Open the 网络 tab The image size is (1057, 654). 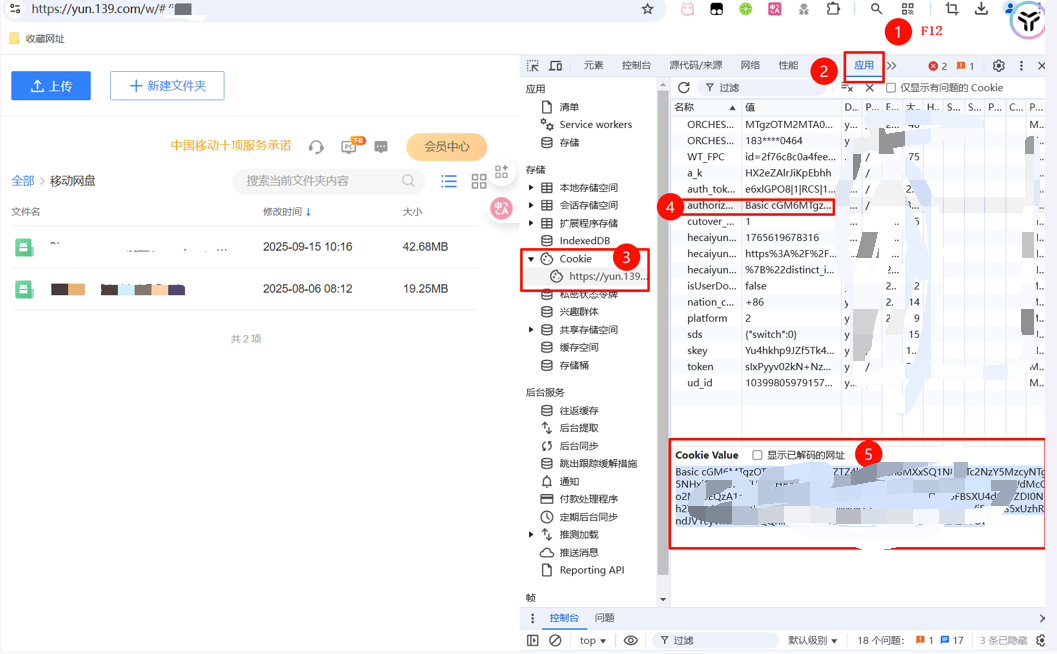pyautogui.click(x=750, y=65)
